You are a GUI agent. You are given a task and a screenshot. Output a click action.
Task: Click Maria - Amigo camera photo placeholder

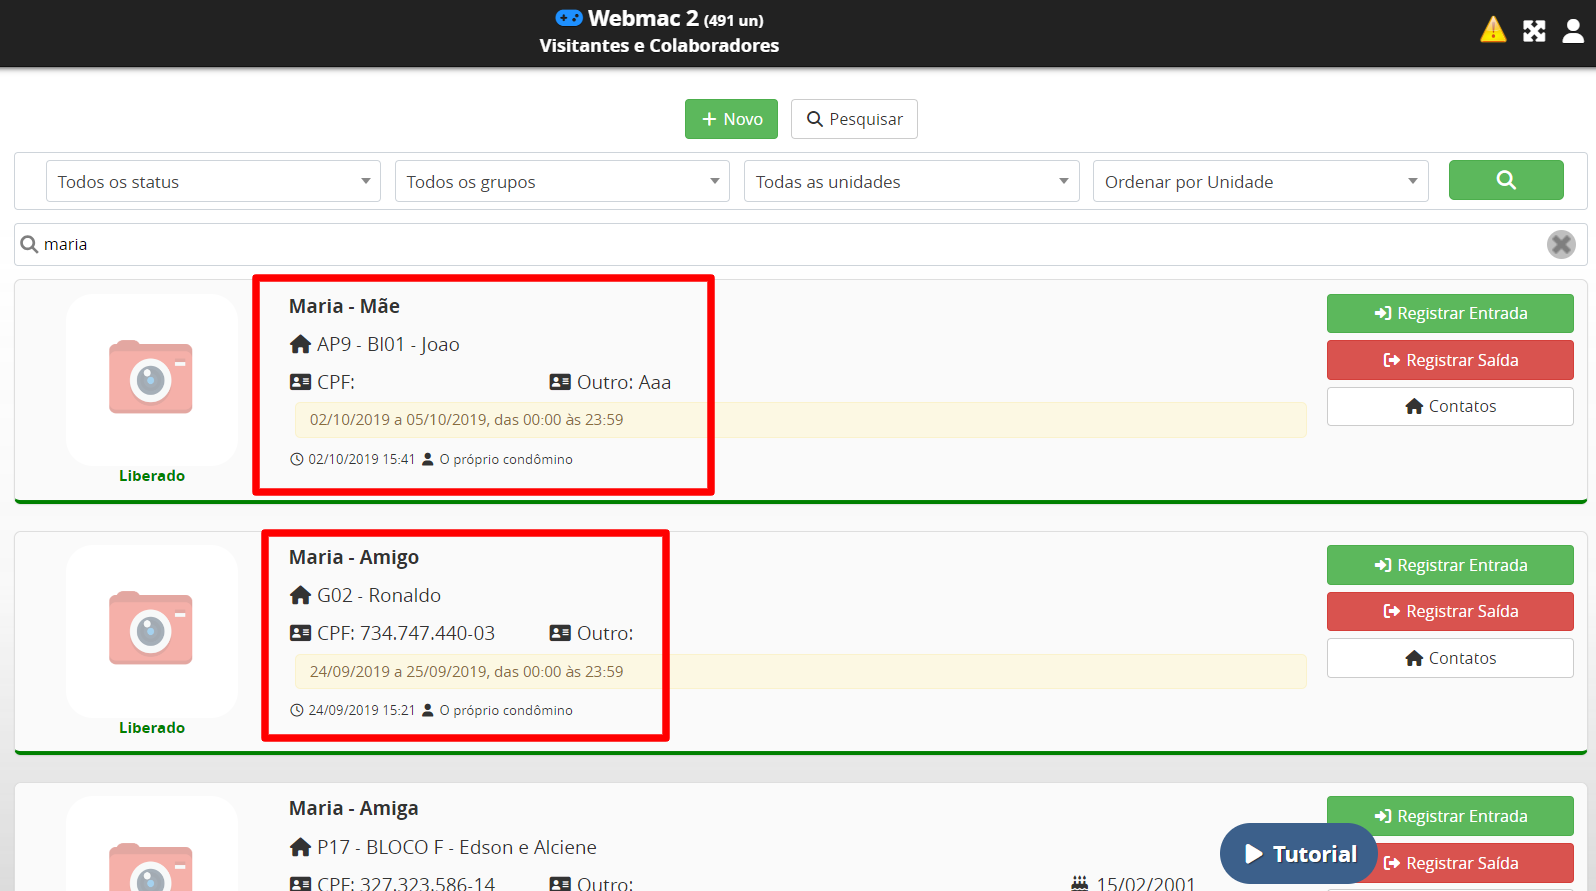[151, 629]
